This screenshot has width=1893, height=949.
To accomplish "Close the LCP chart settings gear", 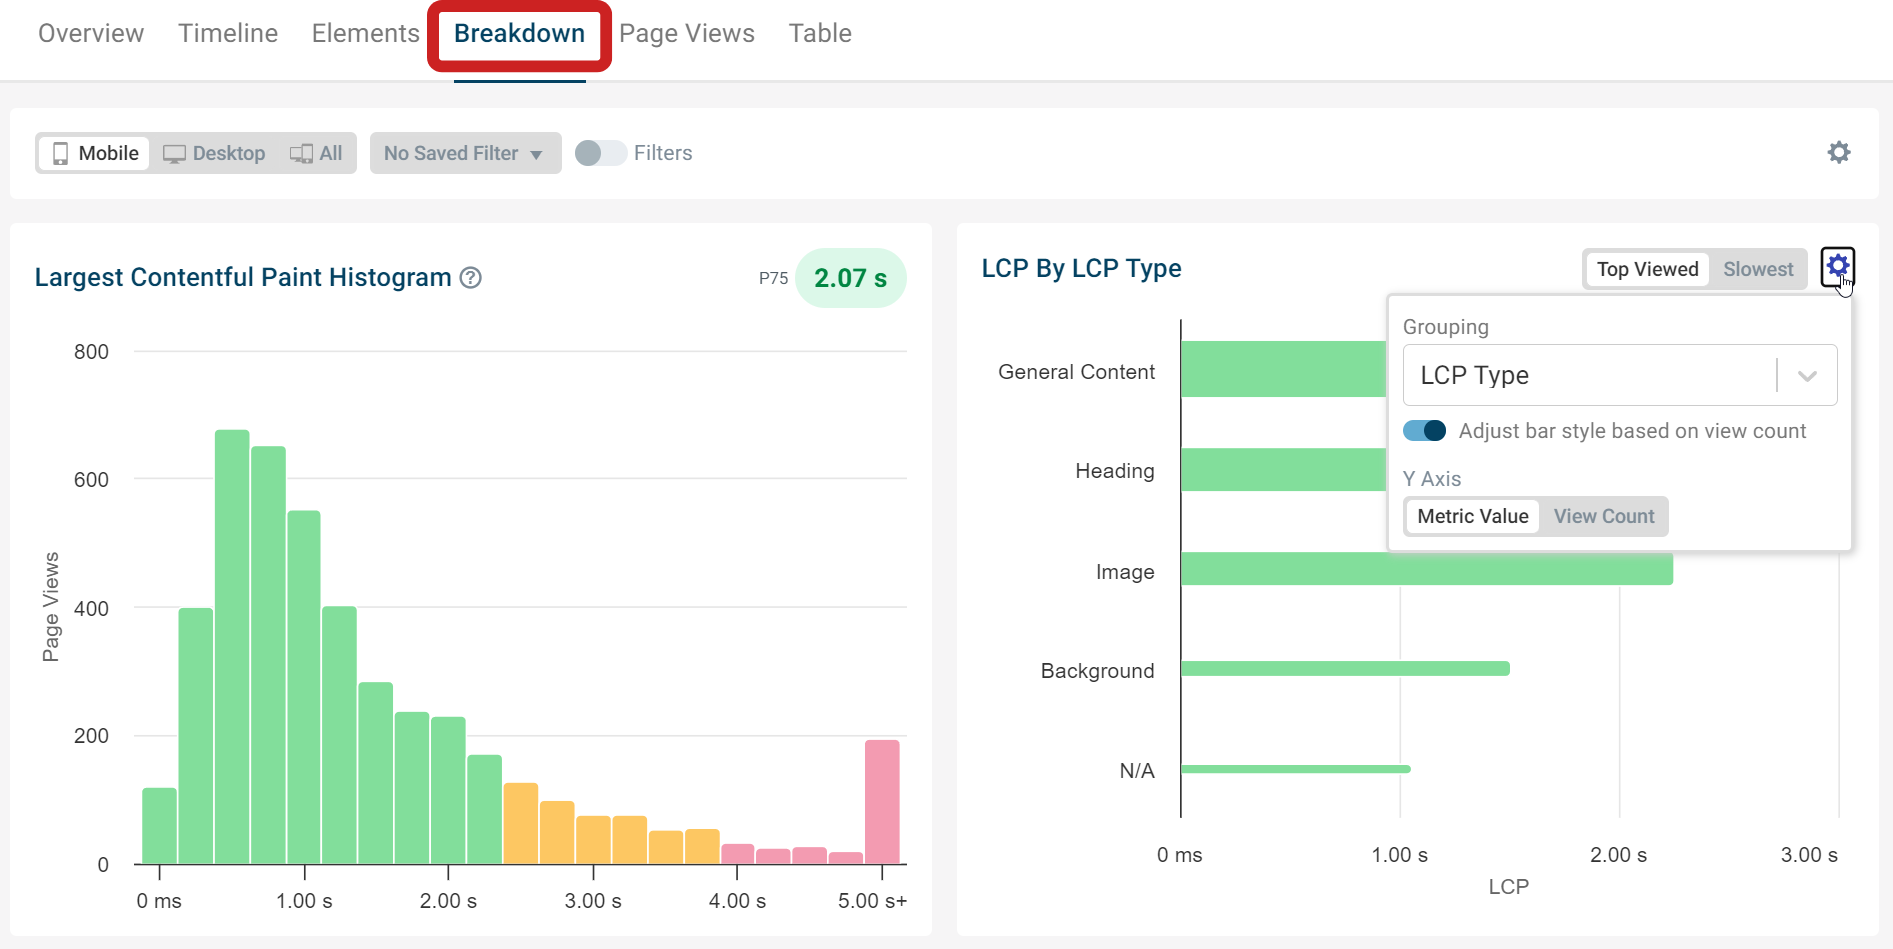I will pos(1838,266).
